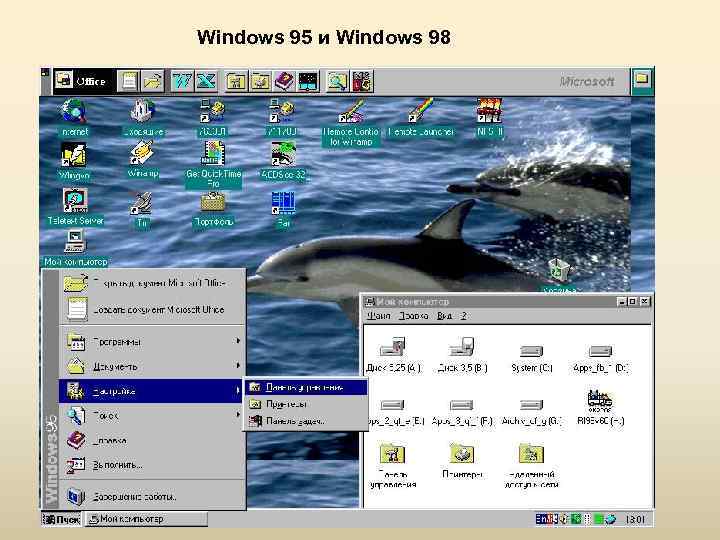The image size is (720, 540).
Task: Select the Telenet Server desktop icon
Action: point(75,207)
